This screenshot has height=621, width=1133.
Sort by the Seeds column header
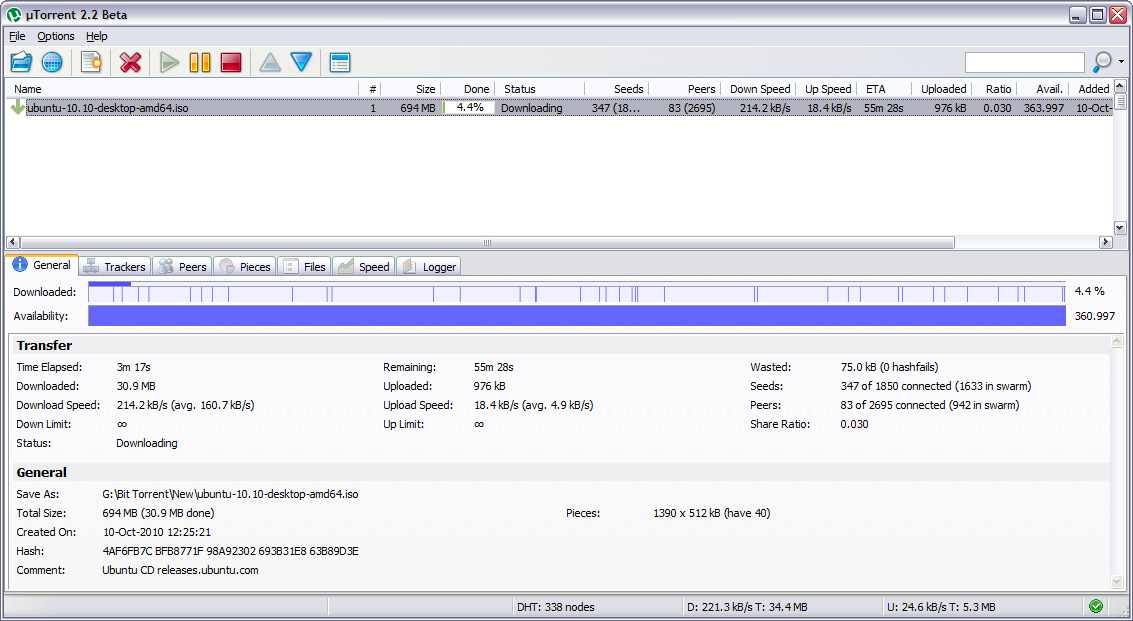(616, 89)
